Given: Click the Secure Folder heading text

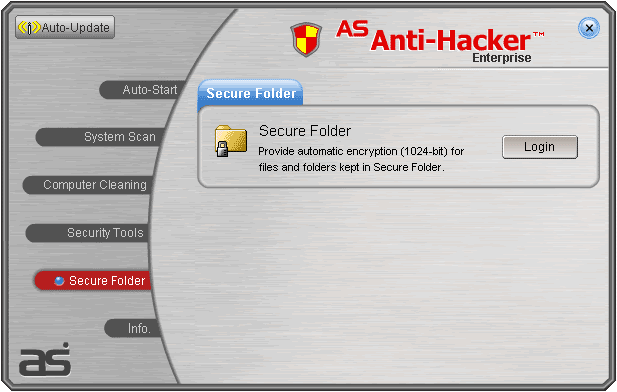Looking at the screenshot, I should coord(305,131).
